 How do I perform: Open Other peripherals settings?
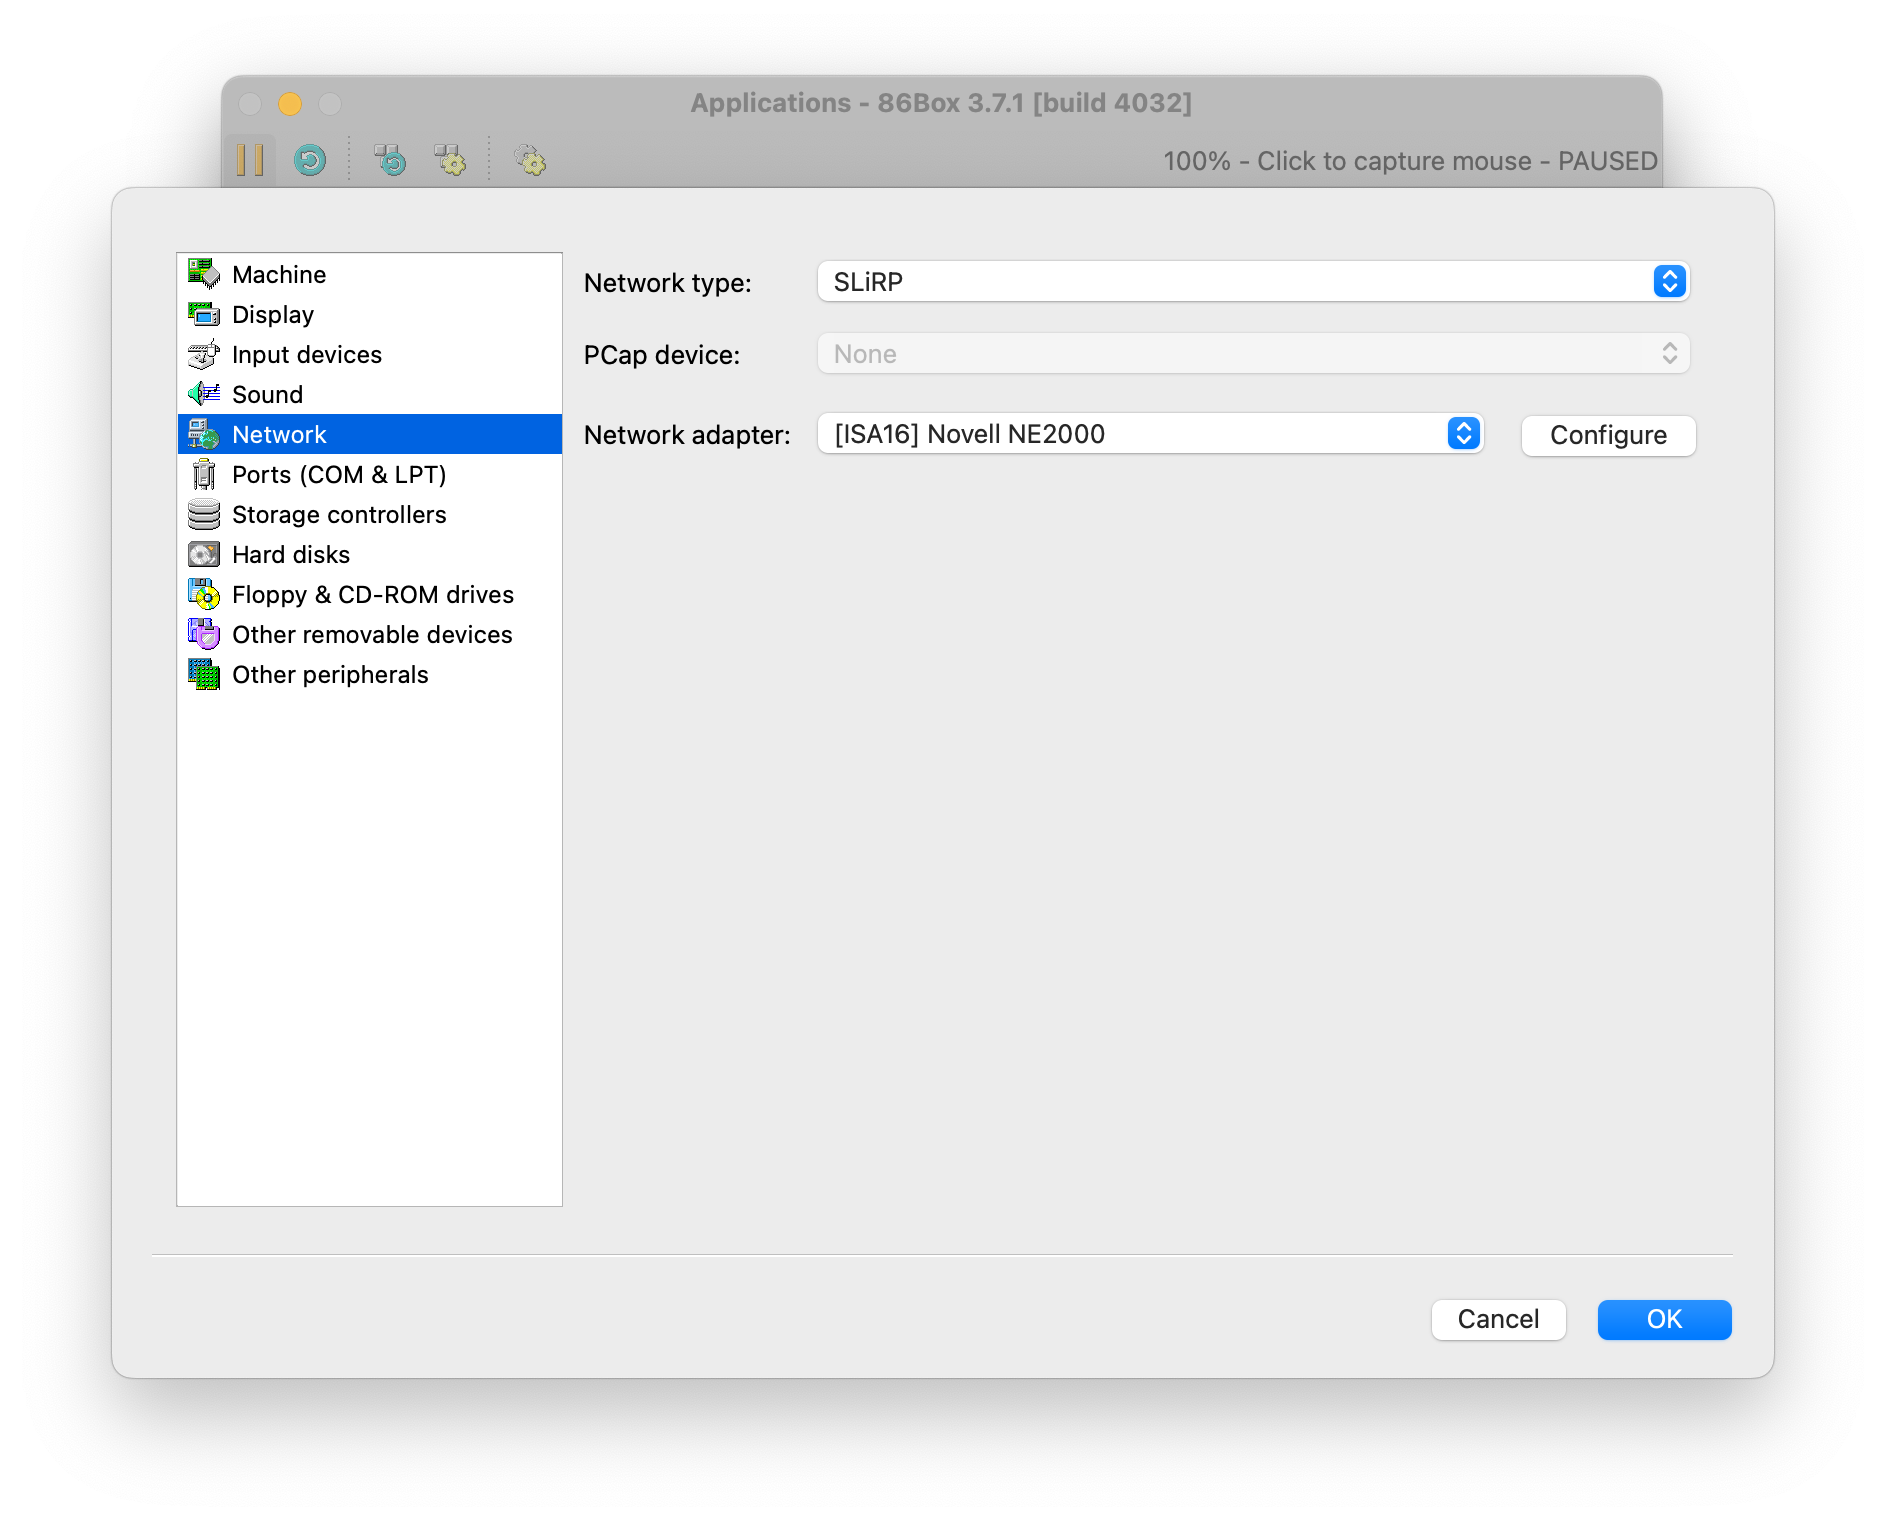[x=369, y=674]
